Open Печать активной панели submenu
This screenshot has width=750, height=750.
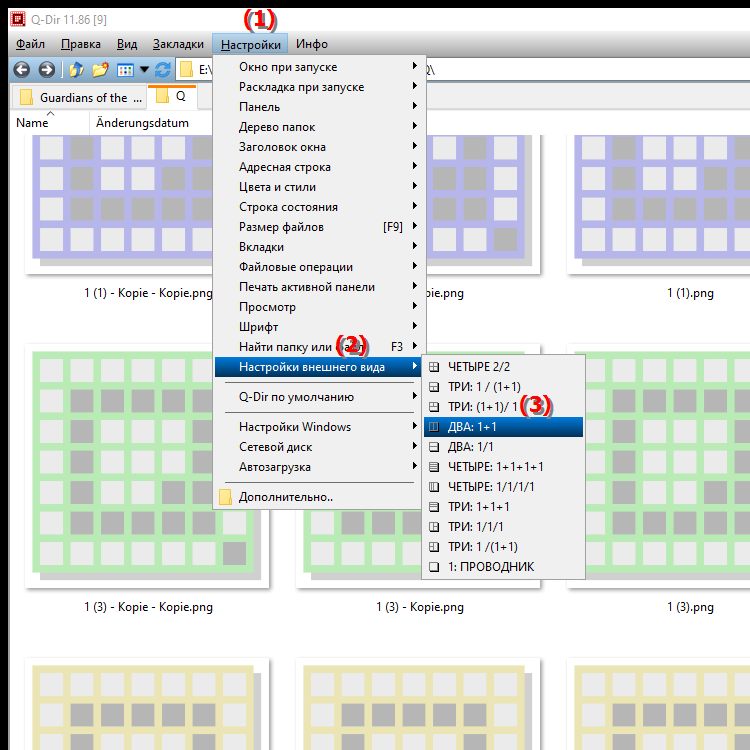pyautogui.click(x=319, y=287)
